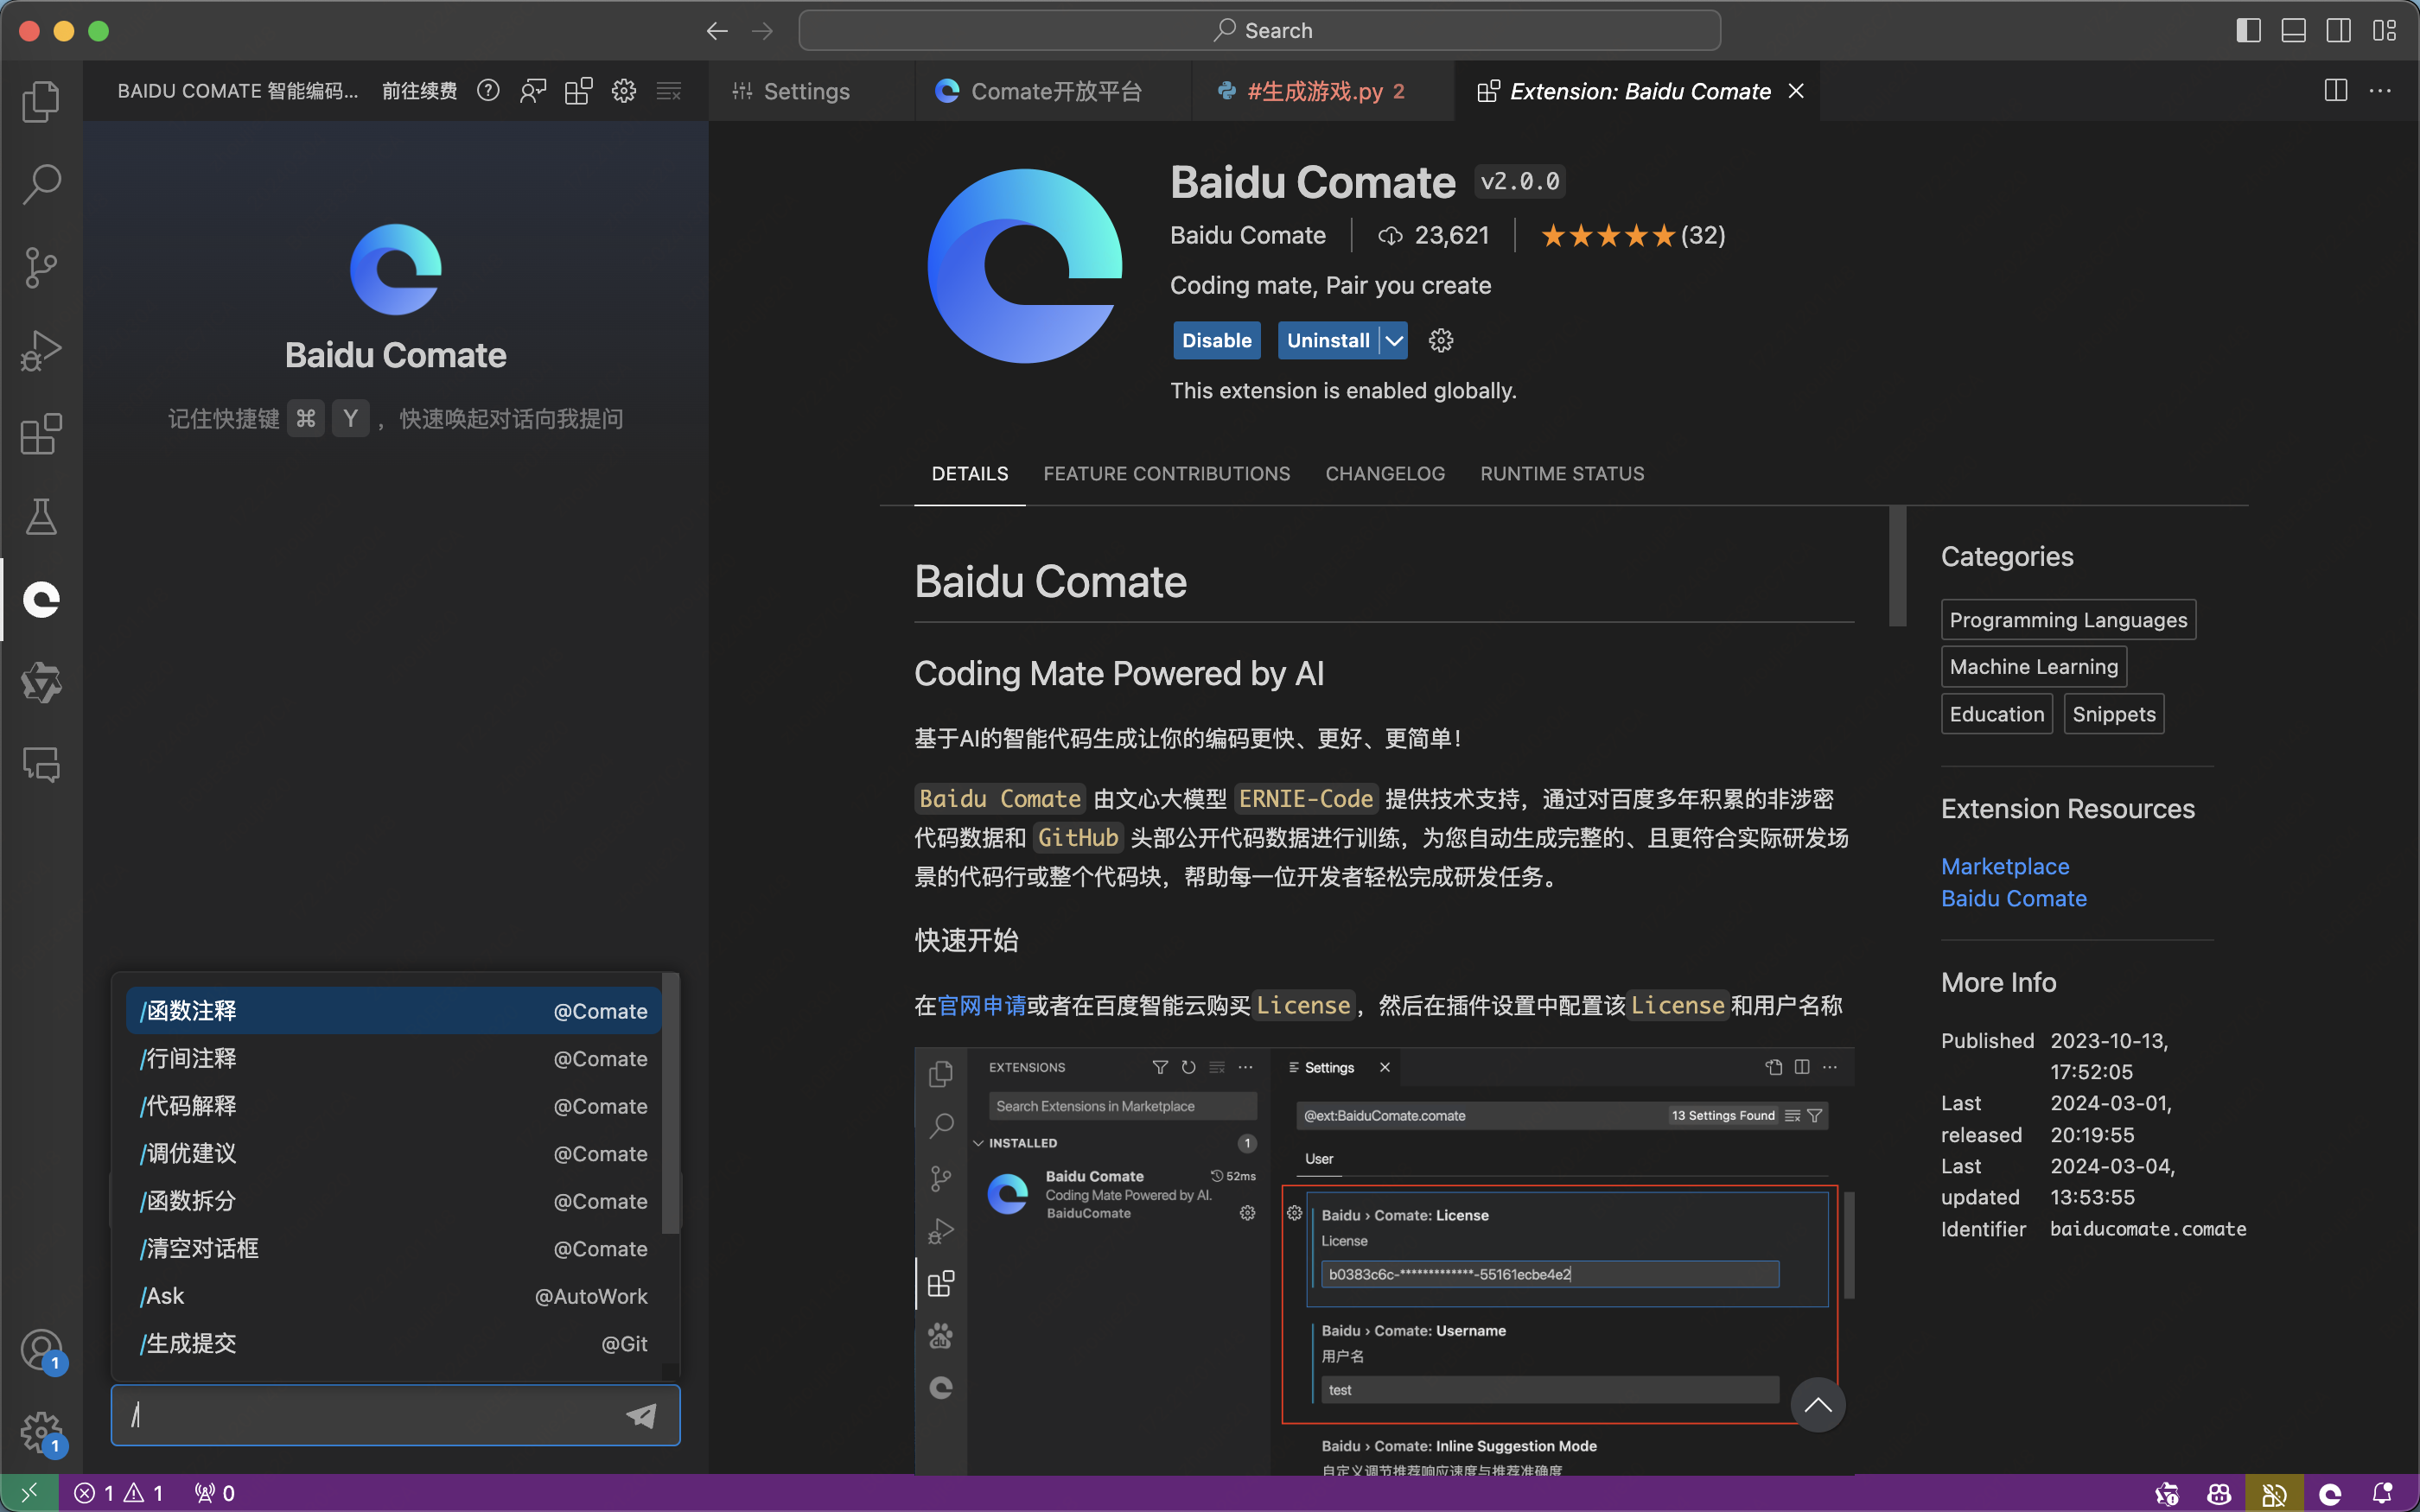Click the feedback person icon in Comate header
The width and height of the screenshot is (2420, 1512).
pos(533,91)
